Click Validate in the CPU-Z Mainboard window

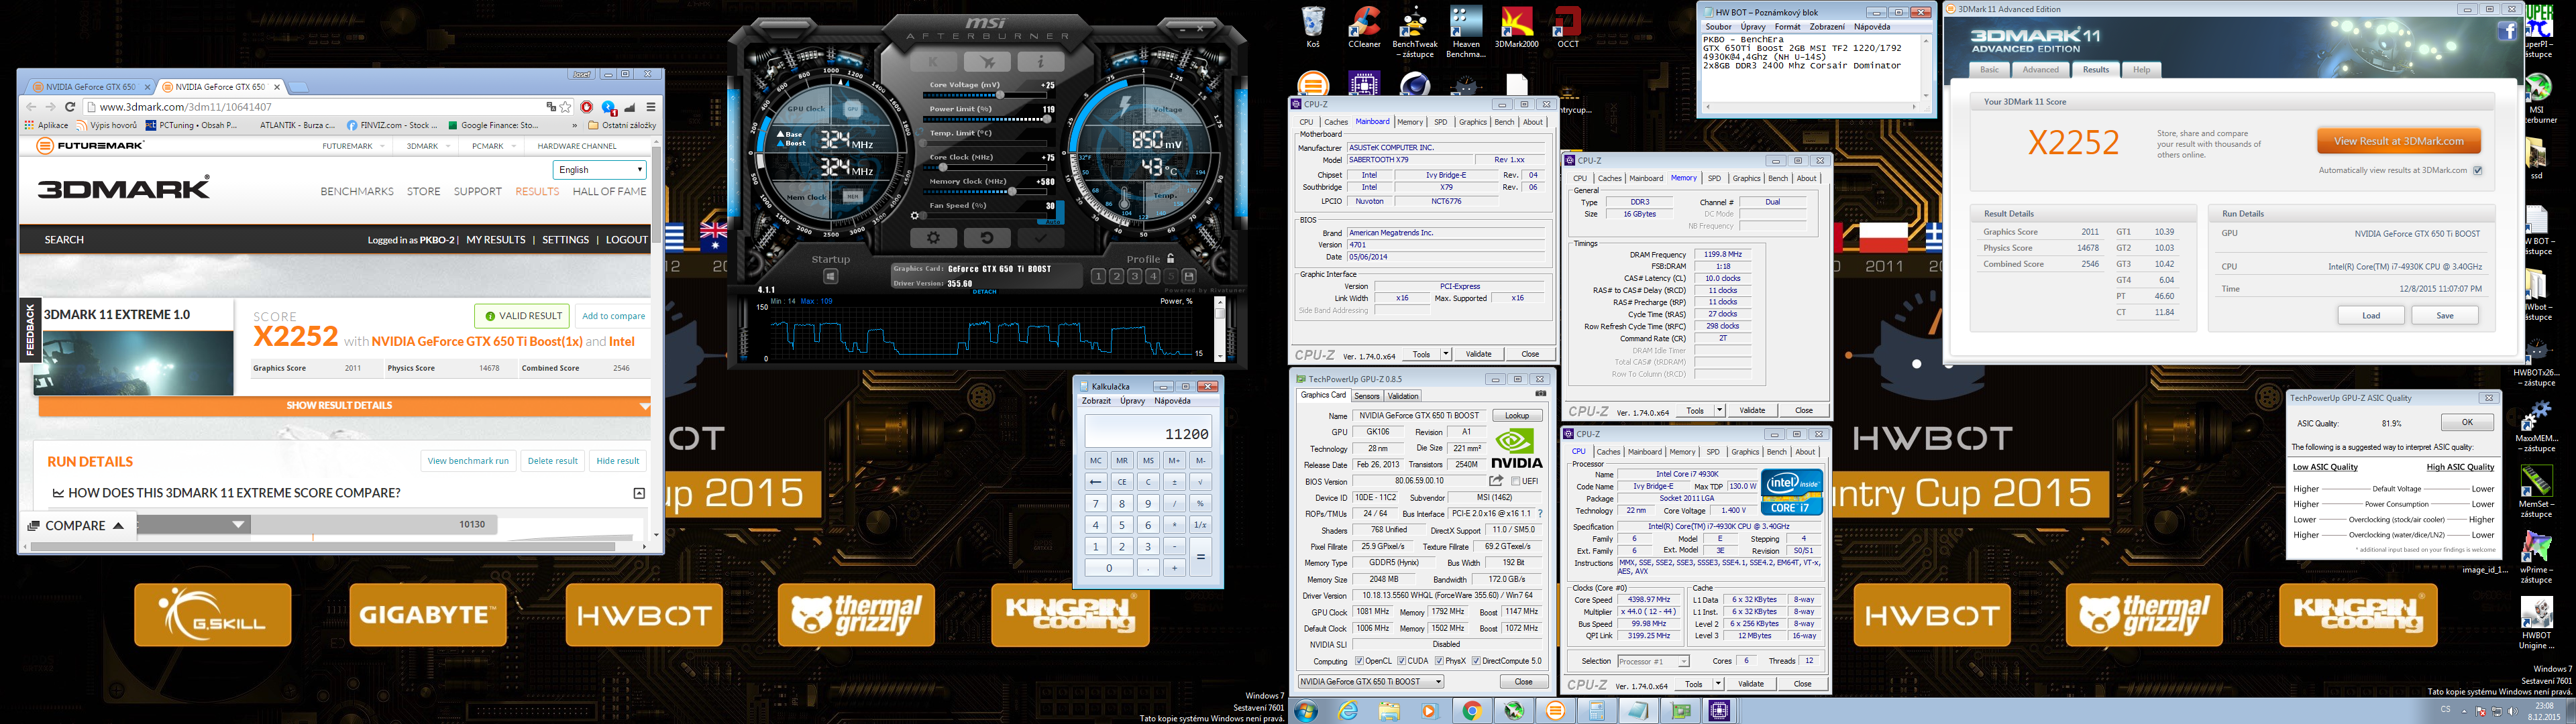(1478, 354)
